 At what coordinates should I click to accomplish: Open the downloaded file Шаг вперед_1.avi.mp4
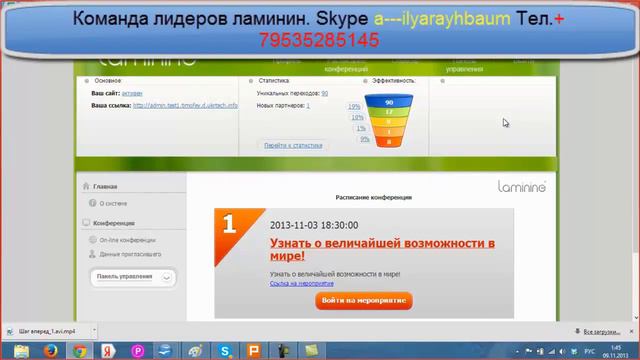pyautogui.click(x=47, y=331)
